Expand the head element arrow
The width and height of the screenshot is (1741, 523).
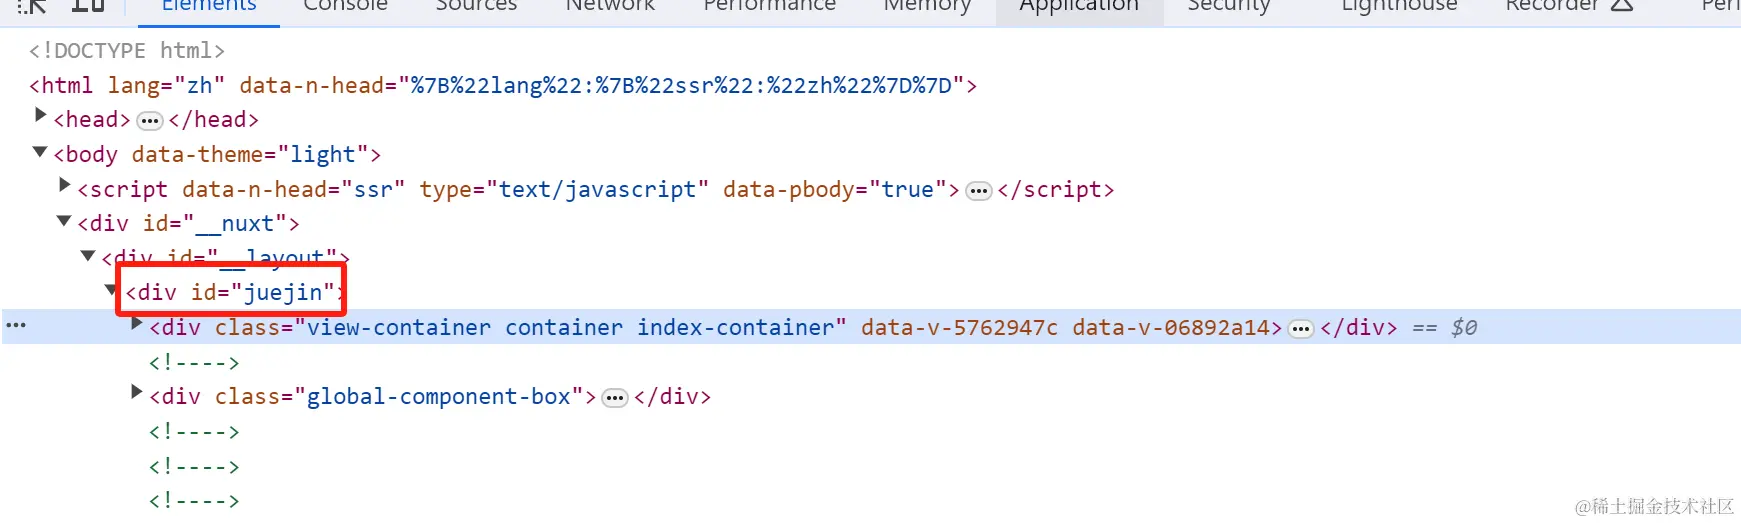(41, 115)
